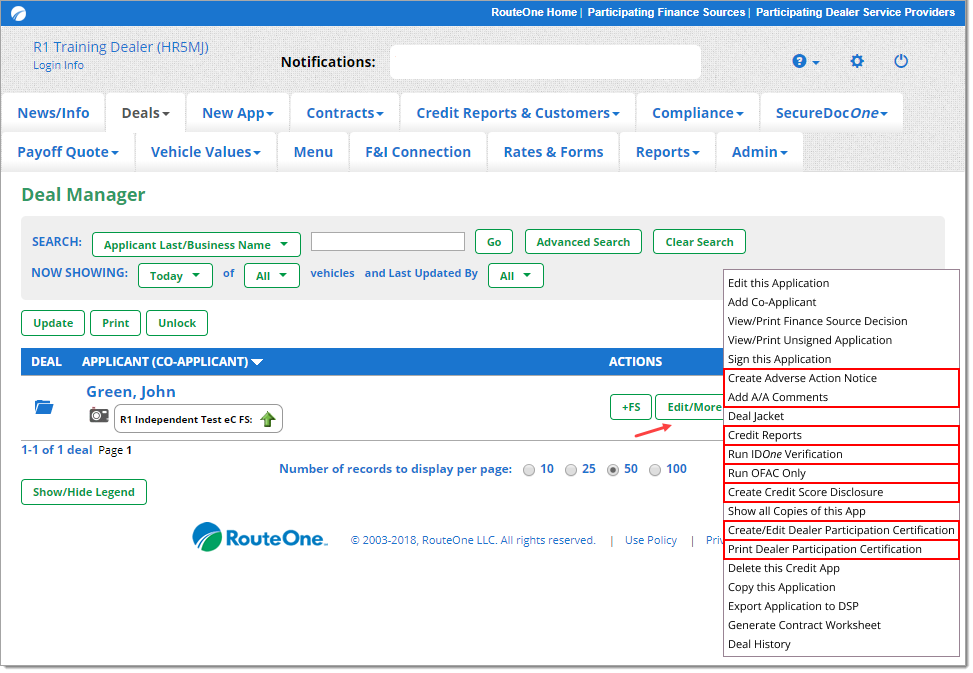
Task: Click the Unlock button
Action: [177, 323]
